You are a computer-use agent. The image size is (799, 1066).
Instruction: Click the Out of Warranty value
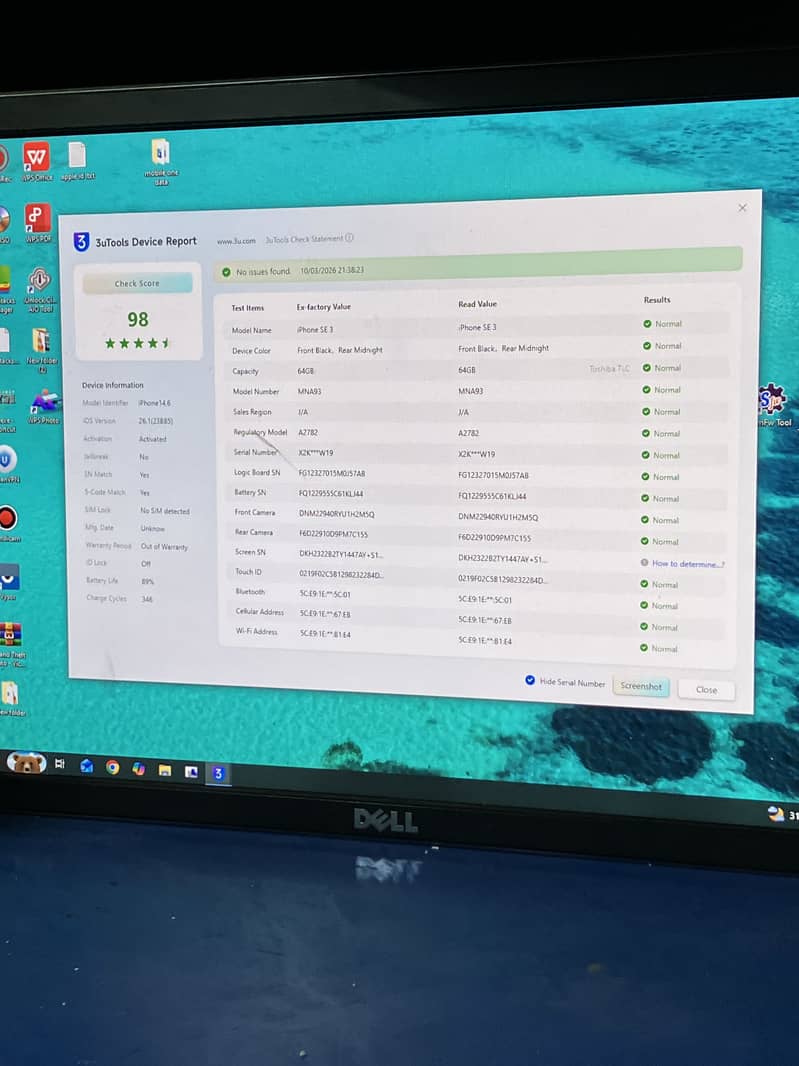164,547
